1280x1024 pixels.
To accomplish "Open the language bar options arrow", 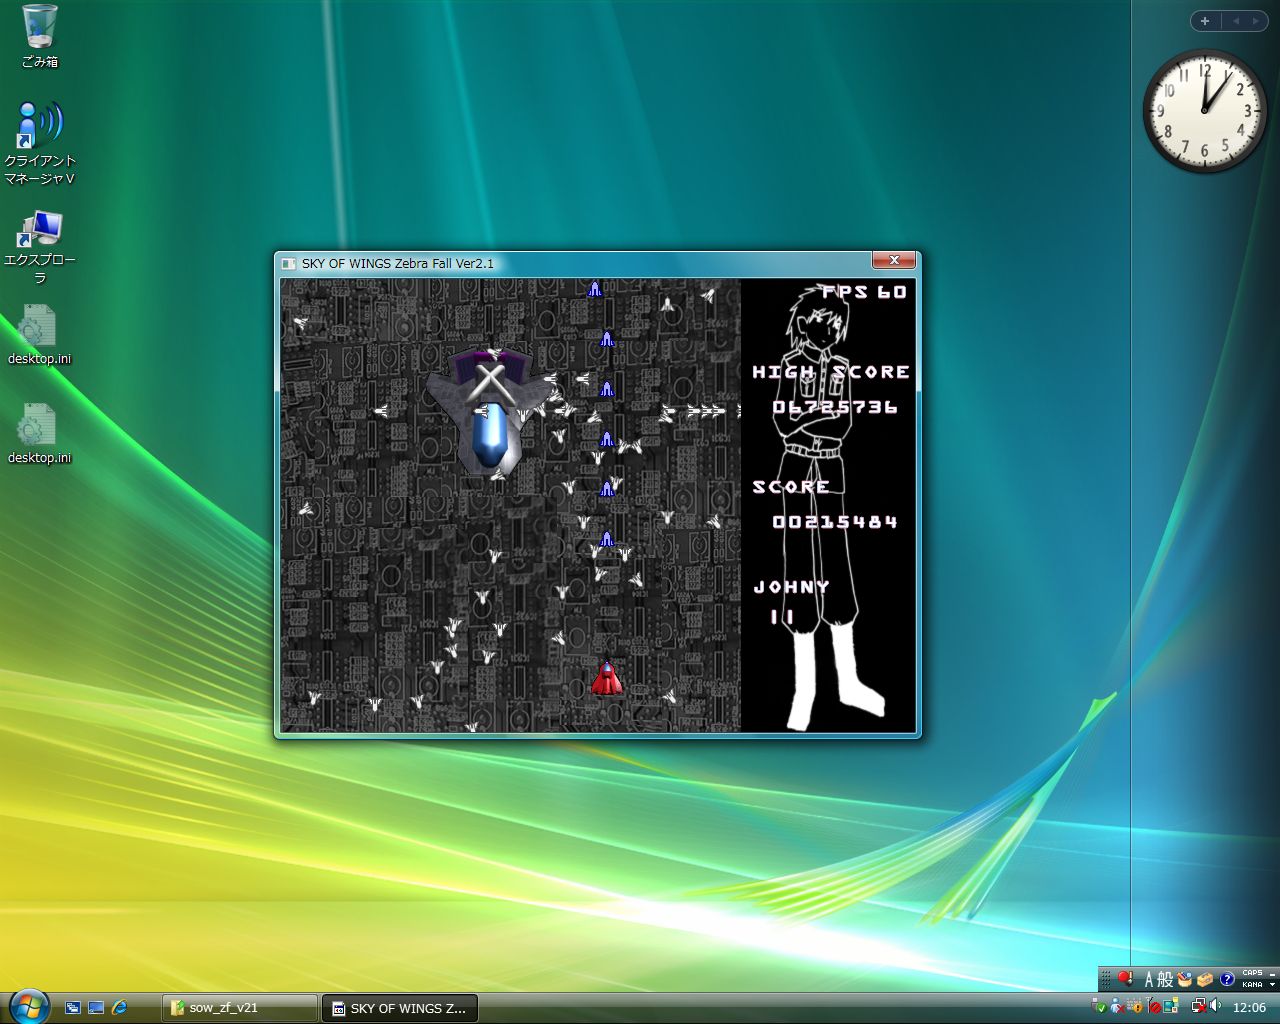I will pos(1273,985).
